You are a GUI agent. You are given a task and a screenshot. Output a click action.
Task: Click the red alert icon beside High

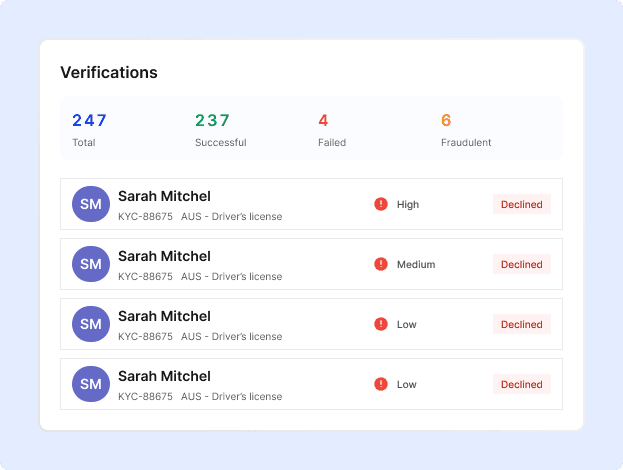tap(381, 204)
